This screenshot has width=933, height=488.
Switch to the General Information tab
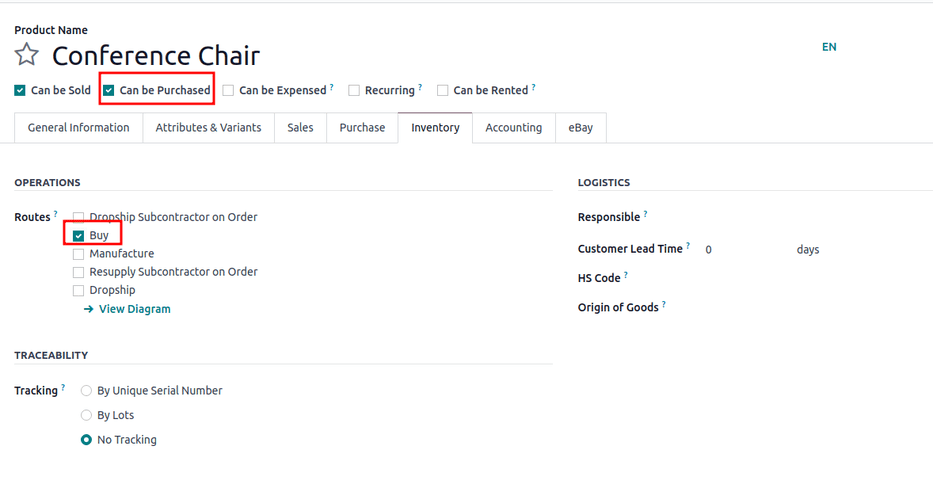pos(78,128)
